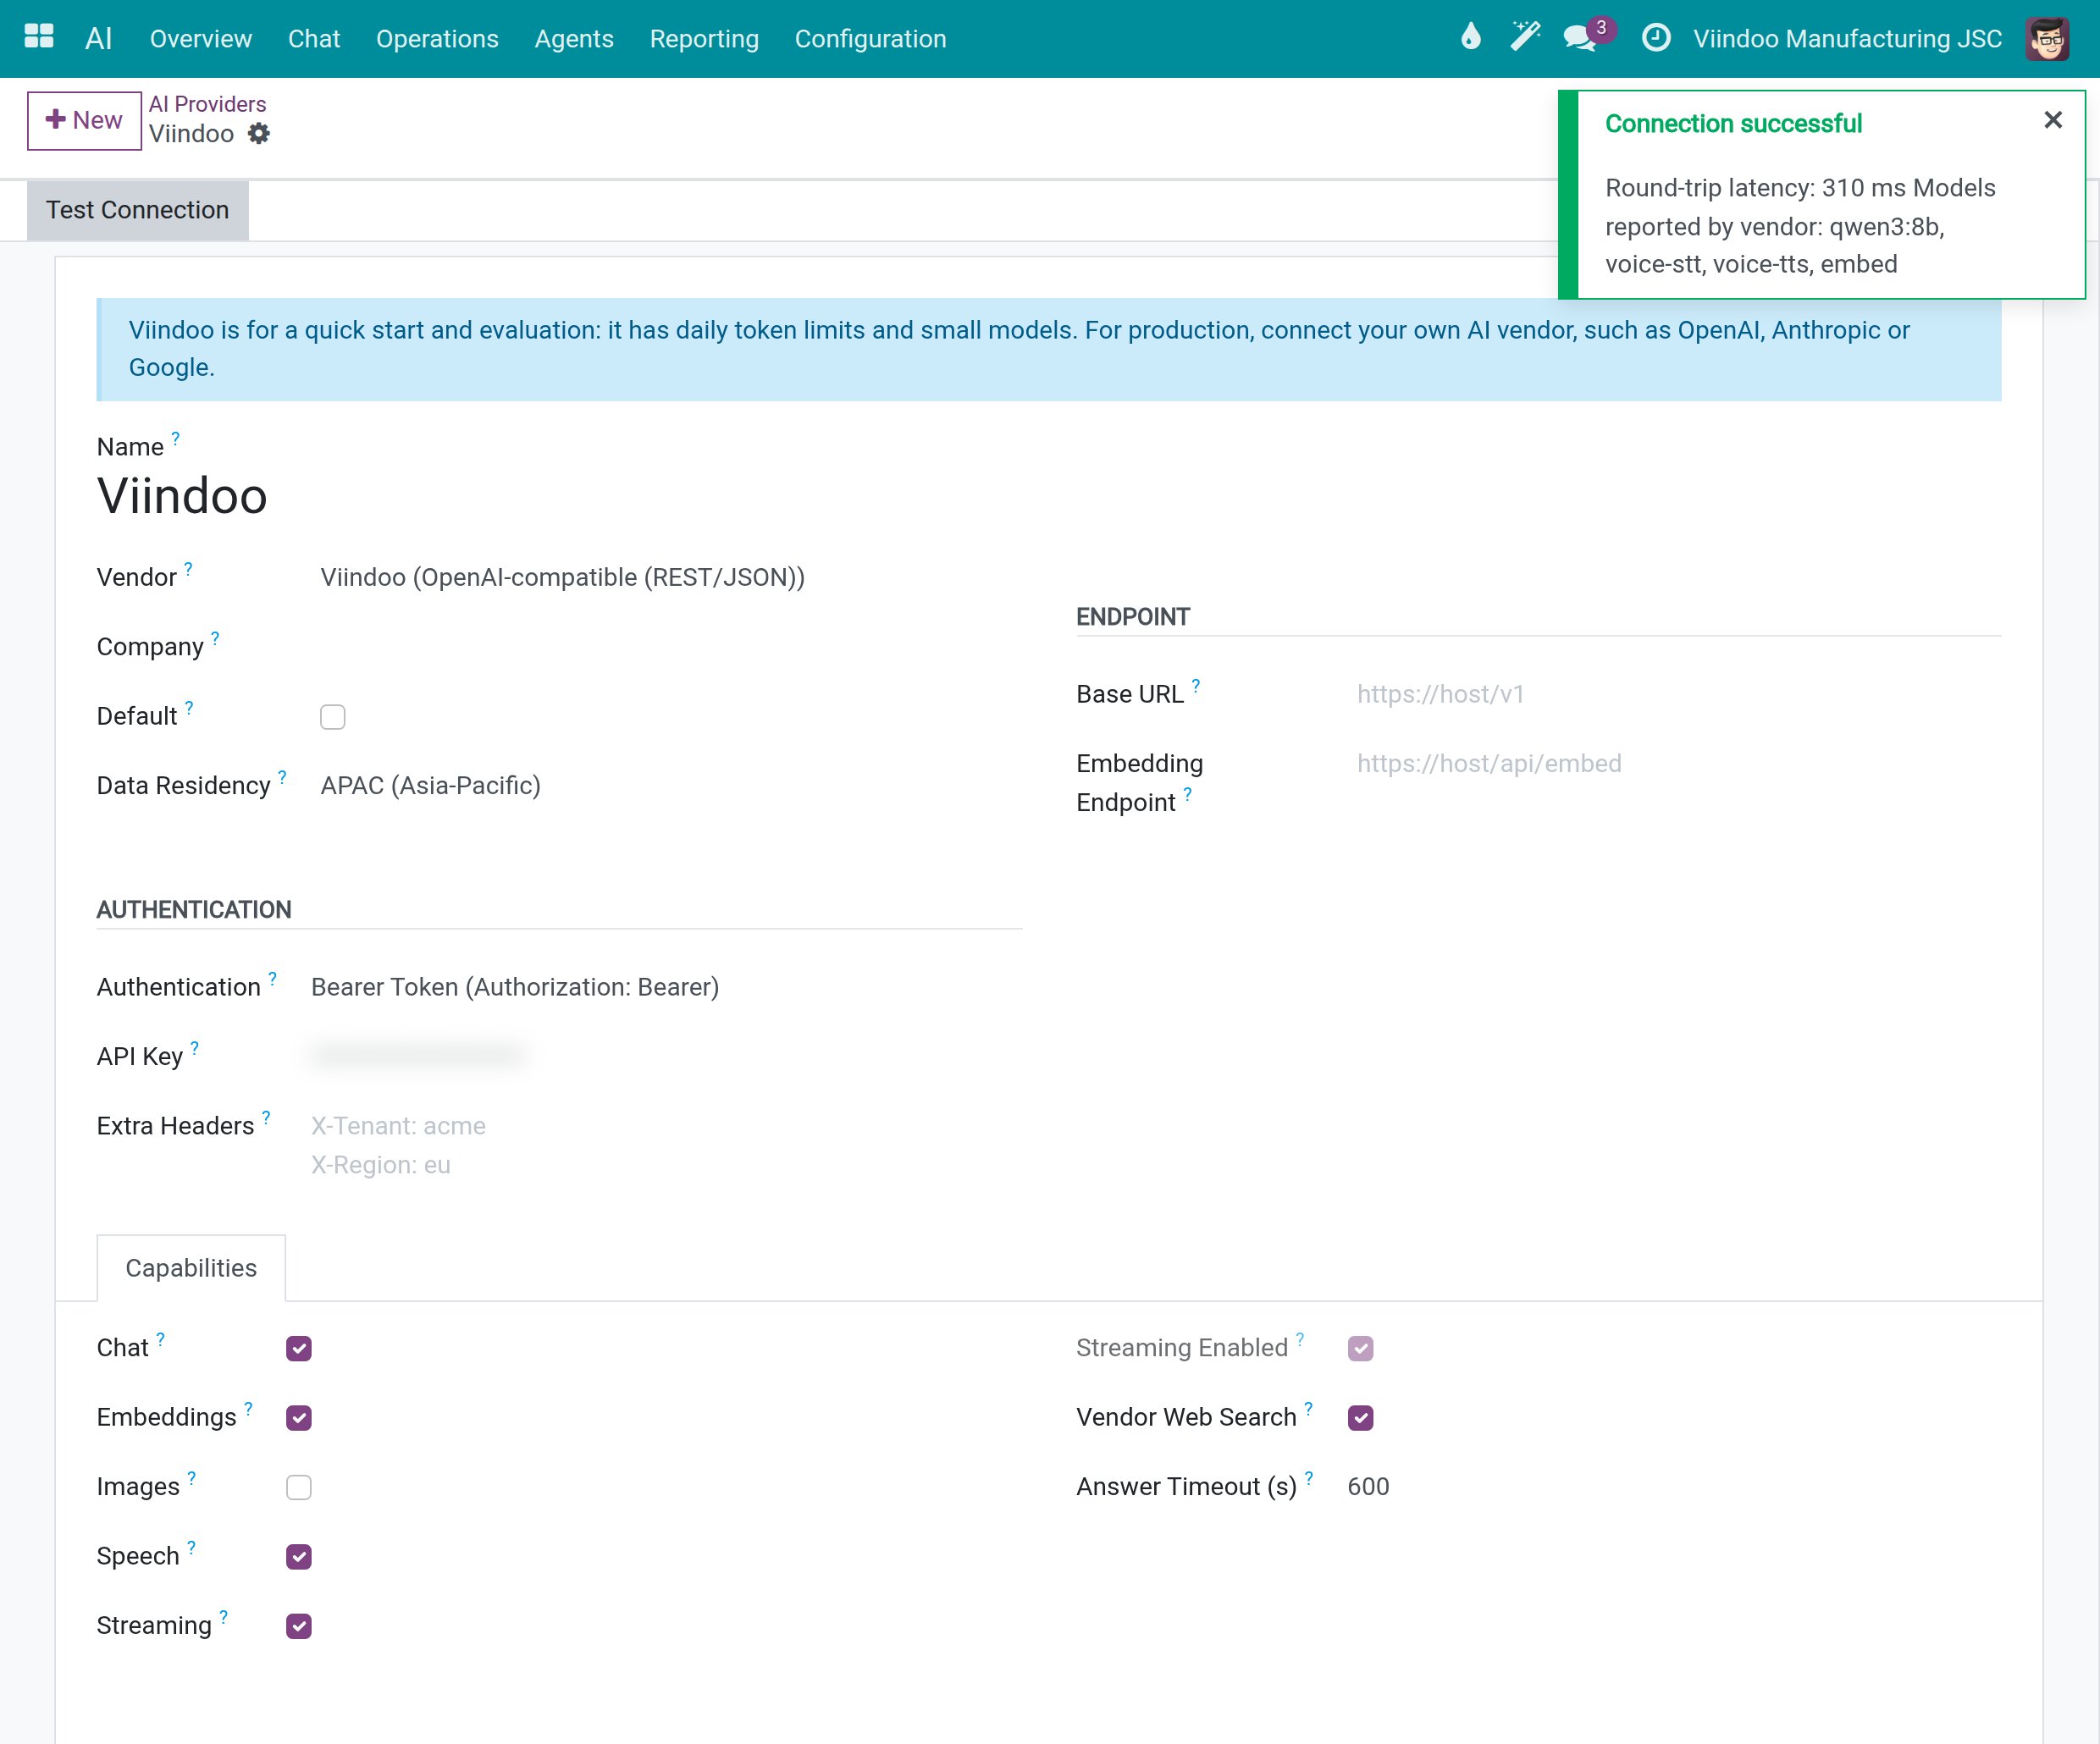Click the user avatar in top bar
Image resolution: width=2100 pixels, height=1744 pixels.
point(2047,38)
